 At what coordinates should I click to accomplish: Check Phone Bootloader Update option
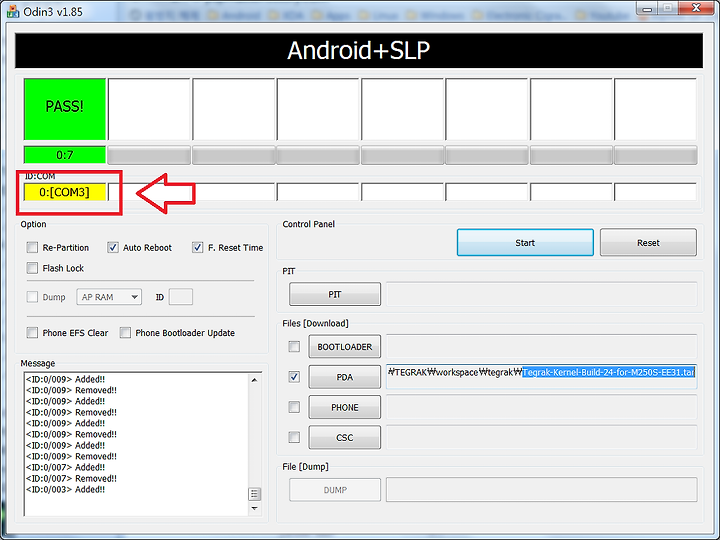(x=125, y=332)
